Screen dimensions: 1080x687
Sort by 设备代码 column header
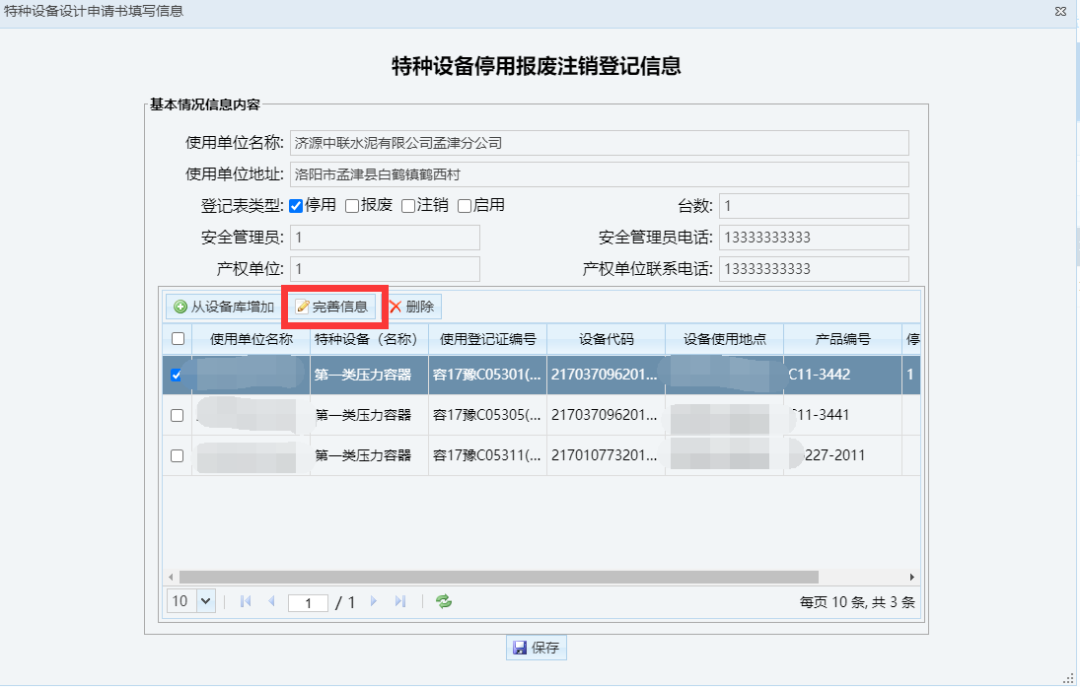pyautogui.click(x=606, y=339)
